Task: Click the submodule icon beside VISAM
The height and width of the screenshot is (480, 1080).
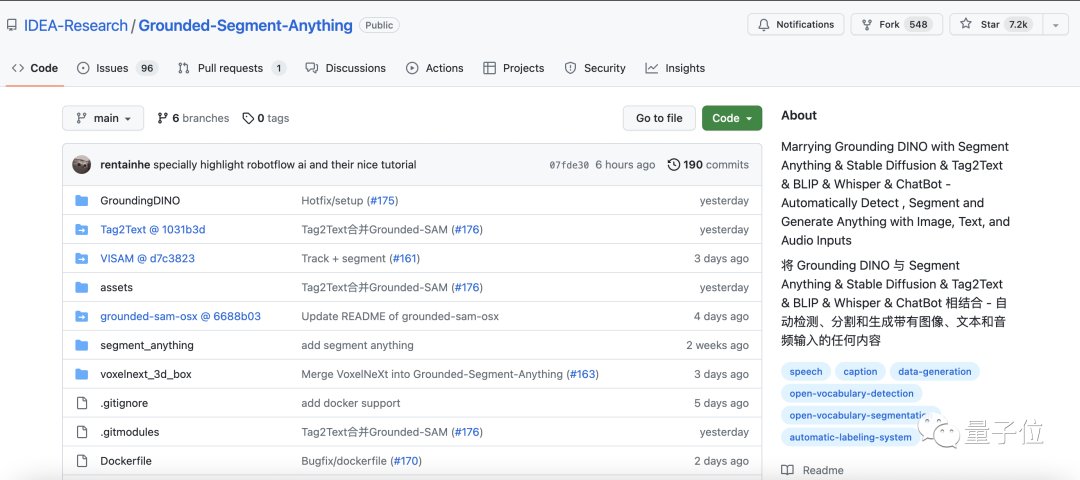Action: tap(82, 259)
